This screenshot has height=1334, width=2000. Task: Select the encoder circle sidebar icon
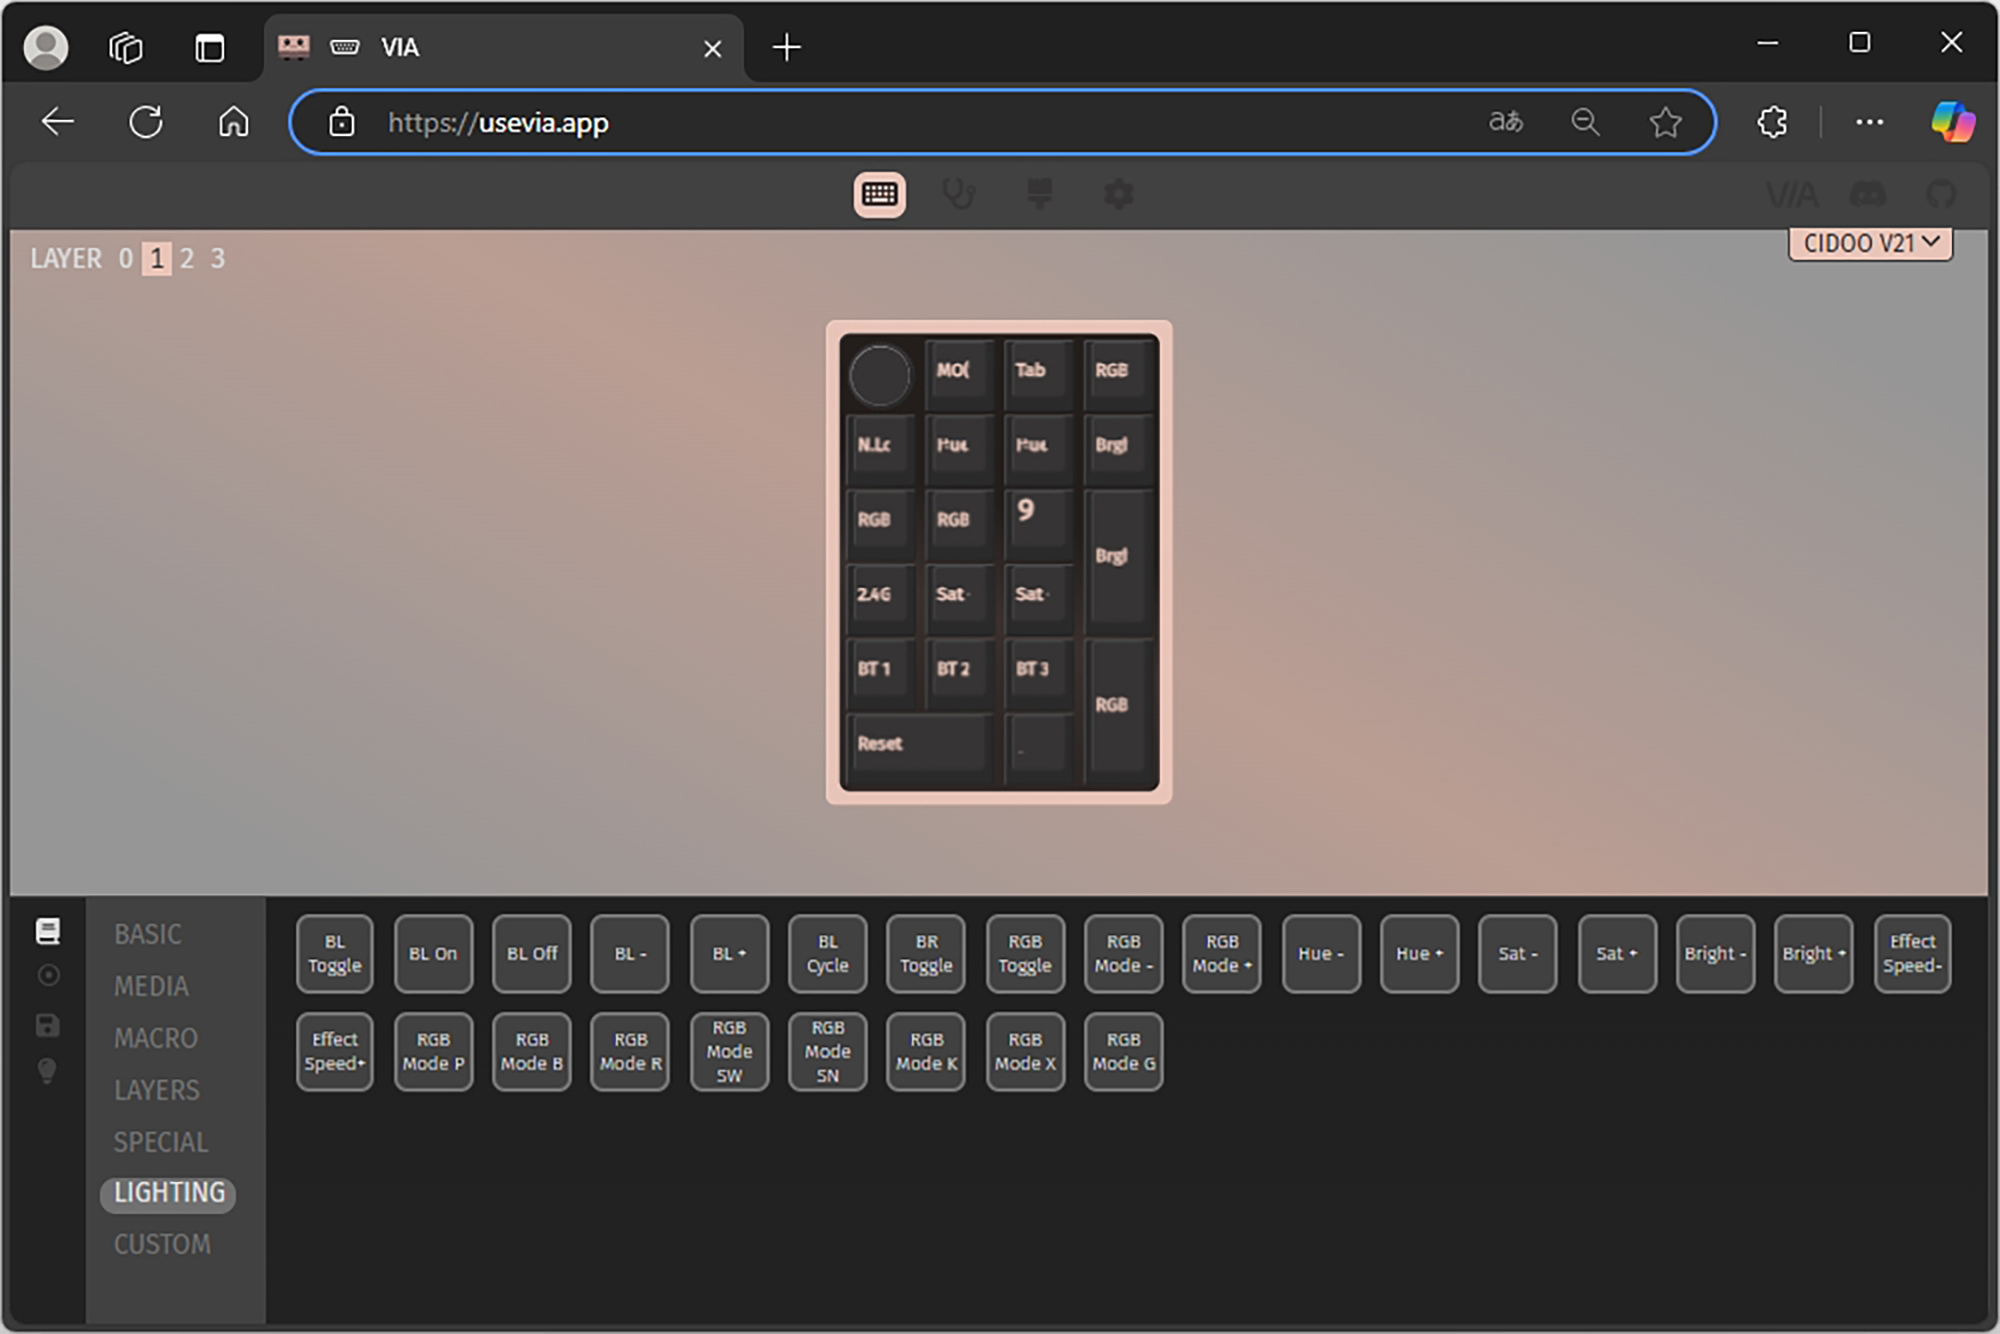click(47, 975)
